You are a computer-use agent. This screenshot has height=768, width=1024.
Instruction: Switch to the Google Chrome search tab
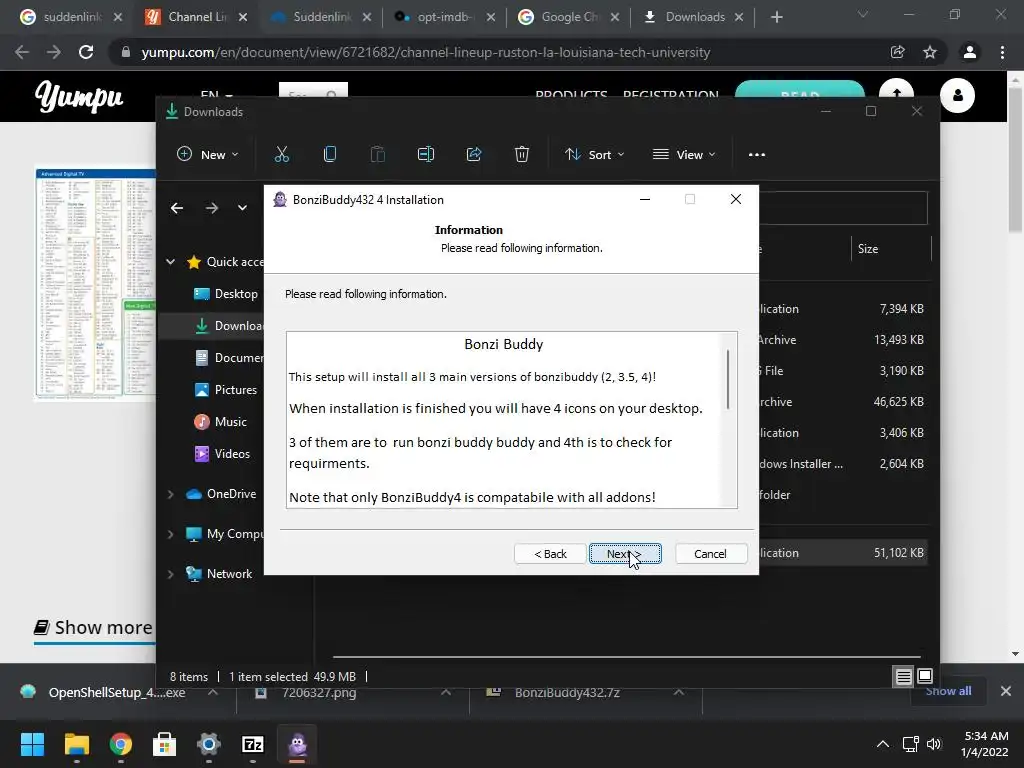(568, 17)
